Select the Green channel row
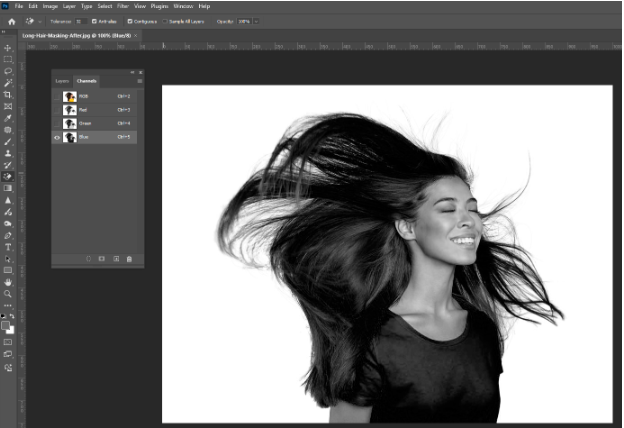Image resolution: width=624 pixels, height=428 pixels. [x=95, y=124]
